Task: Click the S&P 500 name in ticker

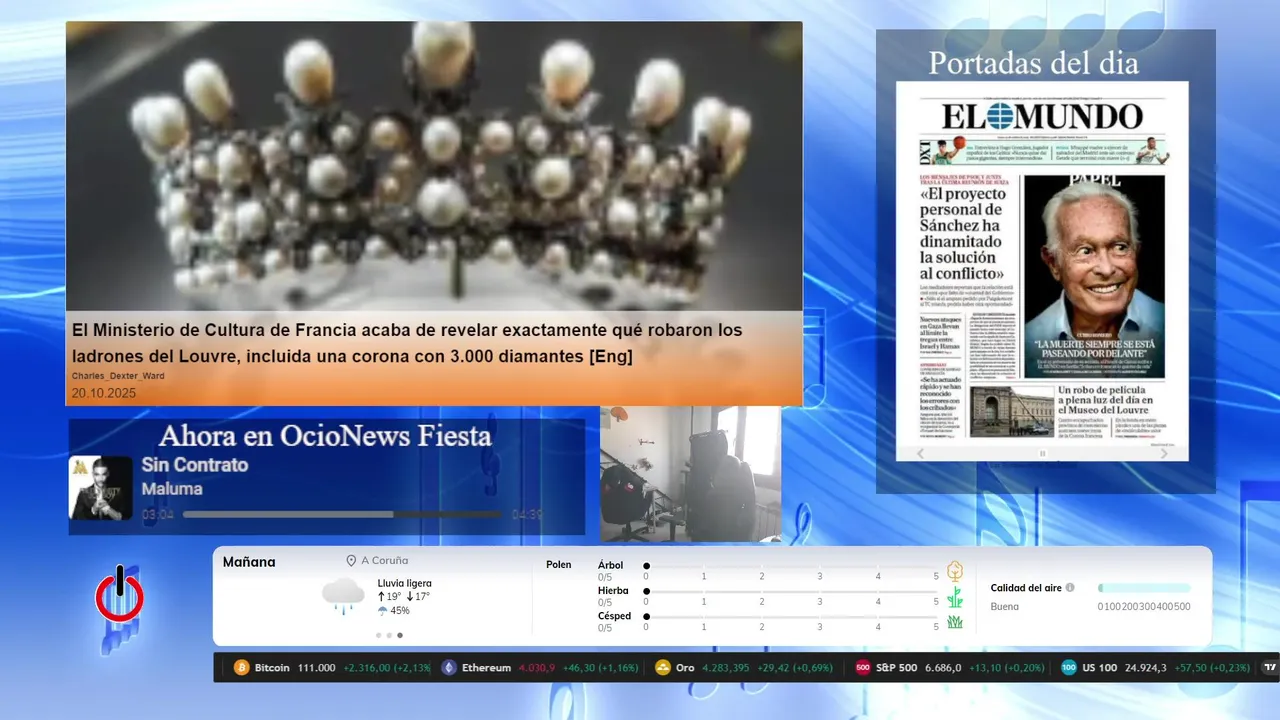Action: coord(897,668)
